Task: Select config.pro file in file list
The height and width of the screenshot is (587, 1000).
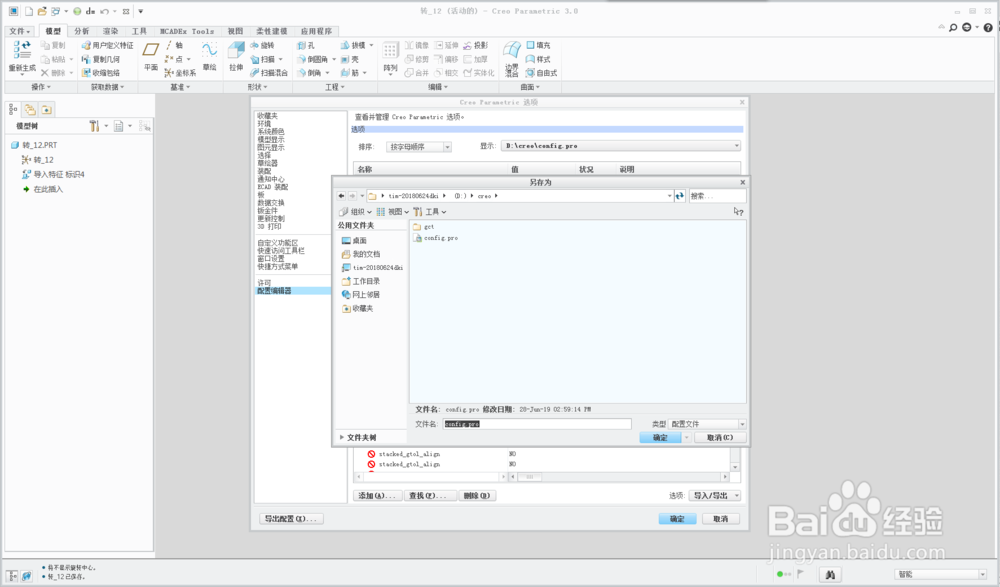Action: tap(436, 238)
